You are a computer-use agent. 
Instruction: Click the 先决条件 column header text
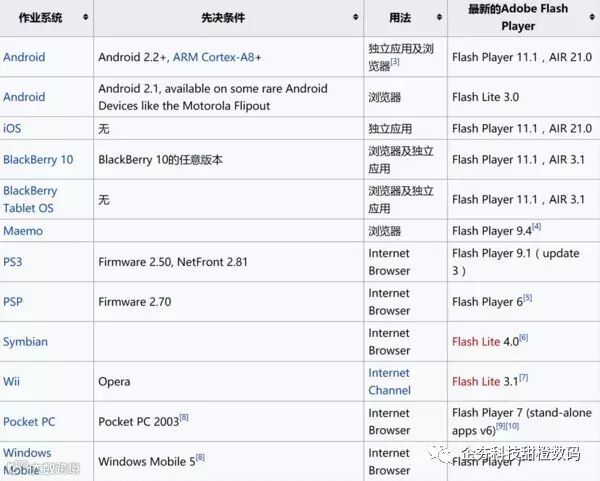[223, 17]
